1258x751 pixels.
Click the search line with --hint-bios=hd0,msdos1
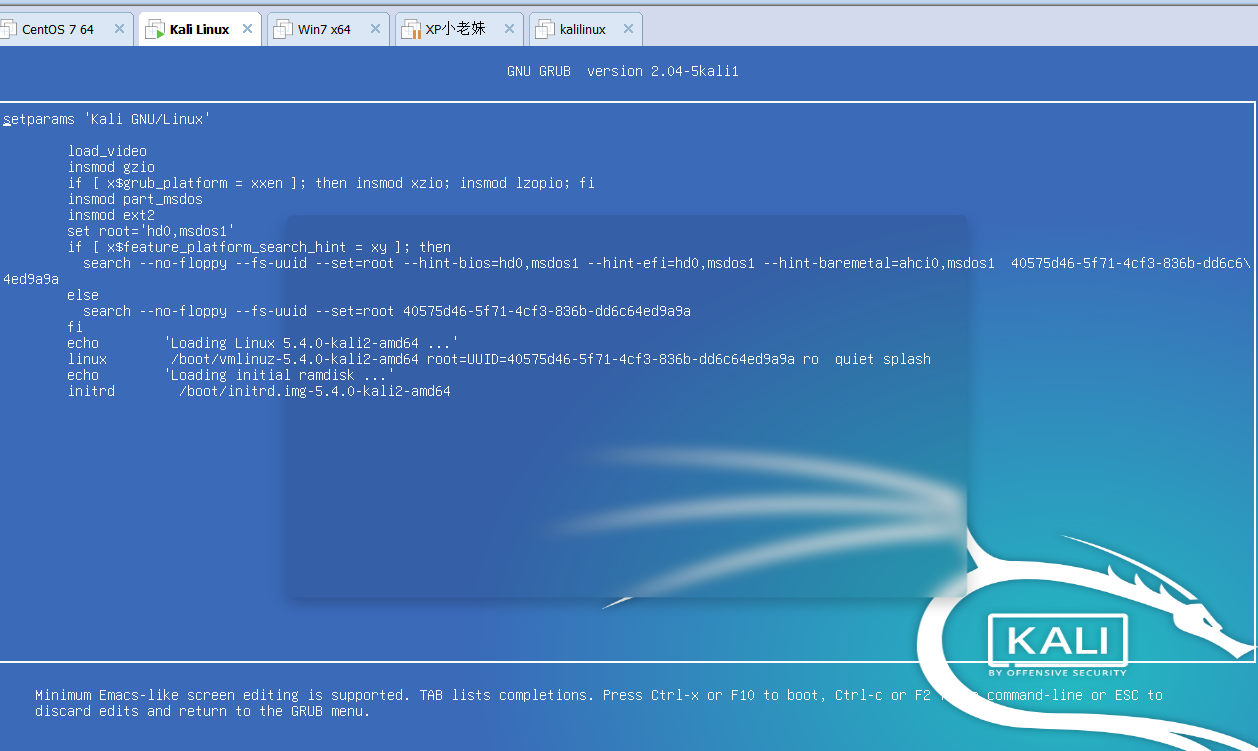tap(667, 263)
